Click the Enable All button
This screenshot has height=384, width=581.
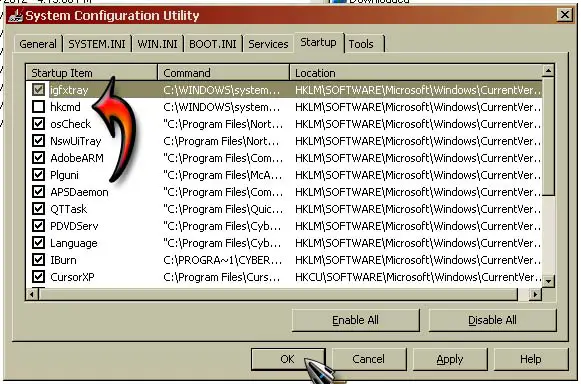coord(355,320)
